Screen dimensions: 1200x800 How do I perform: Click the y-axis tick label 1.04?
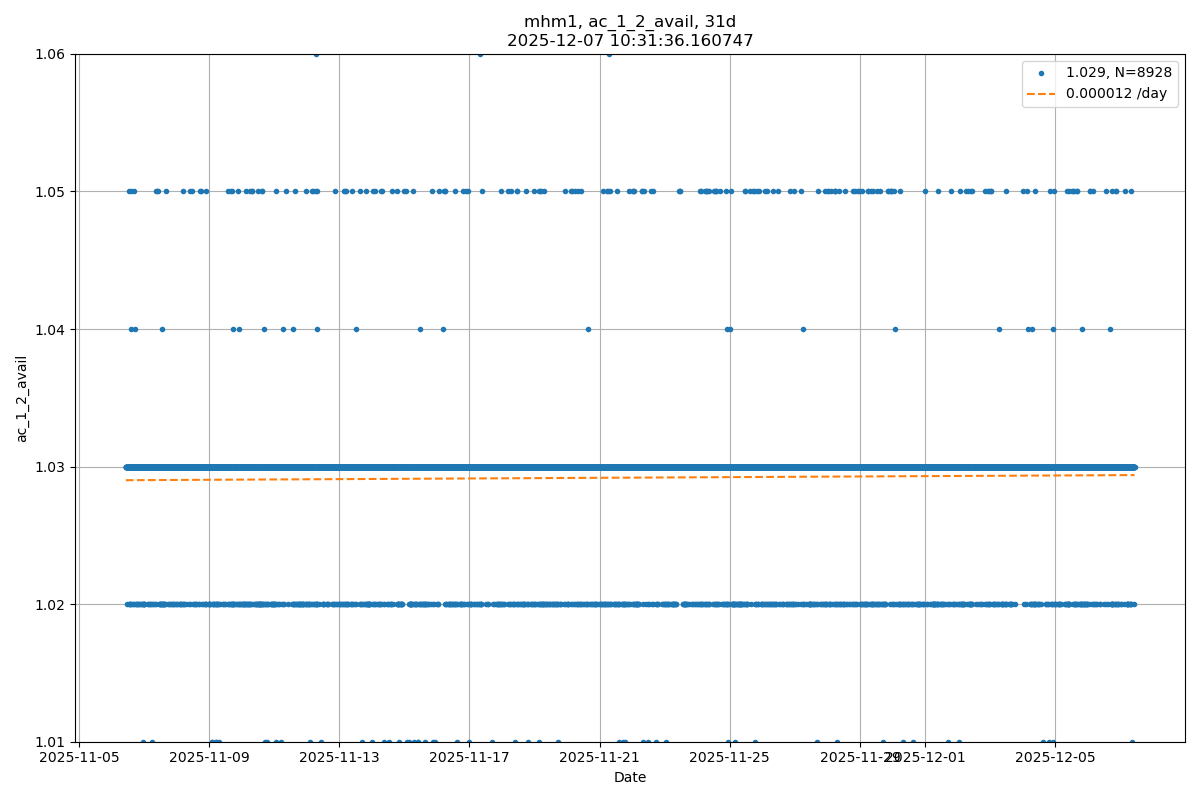coord(50,329)
